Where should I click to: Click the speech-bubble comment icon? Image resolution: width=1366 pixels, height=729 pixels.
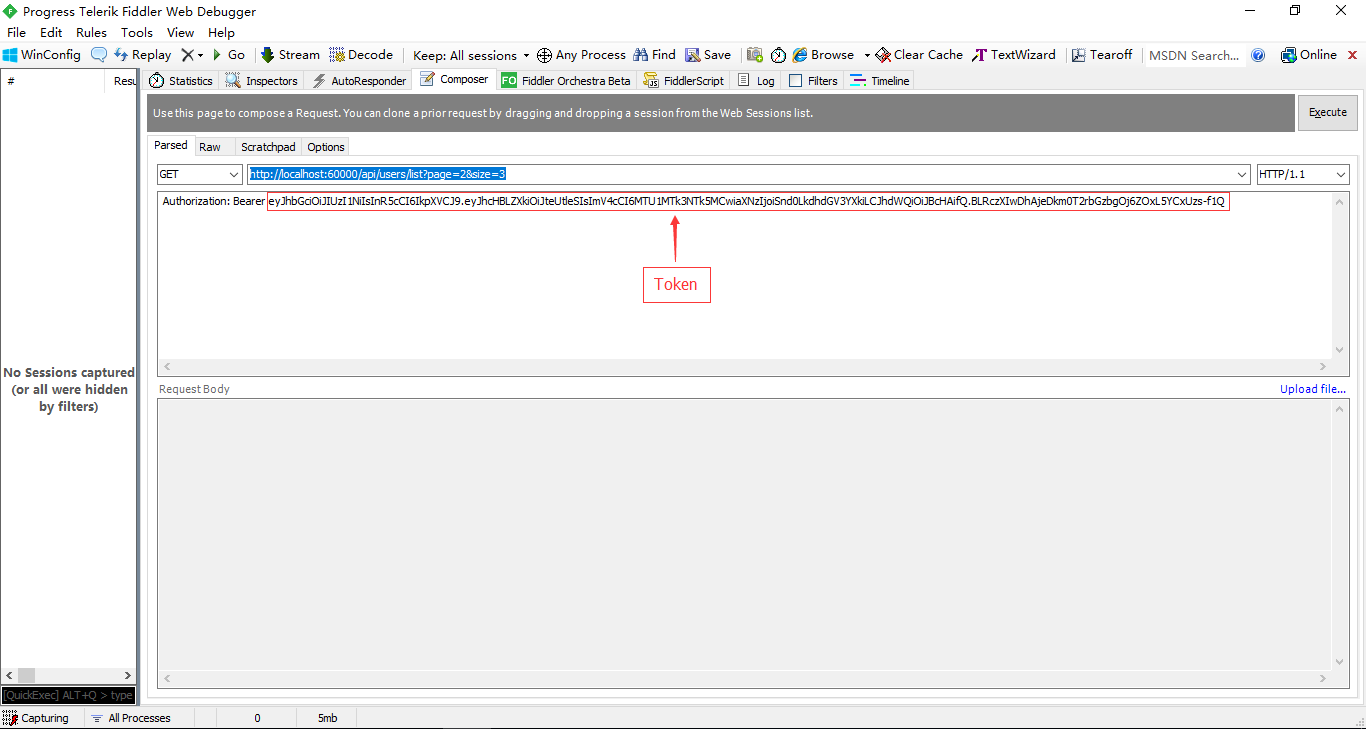pos(99,55)
